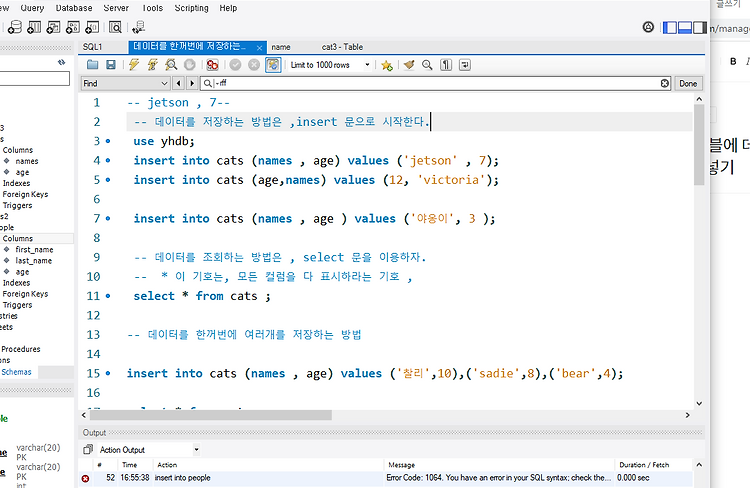Image resolution: width=750 pixels, height=488 pixels.
Task: Click Done to close find bar
Action: (x=688, y=83)
